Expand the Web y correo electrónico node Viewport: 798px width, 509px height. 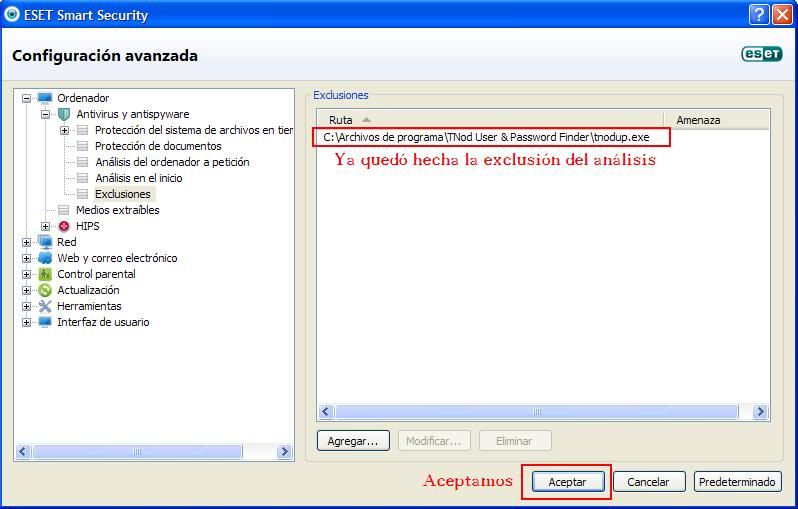pos(26,259)
